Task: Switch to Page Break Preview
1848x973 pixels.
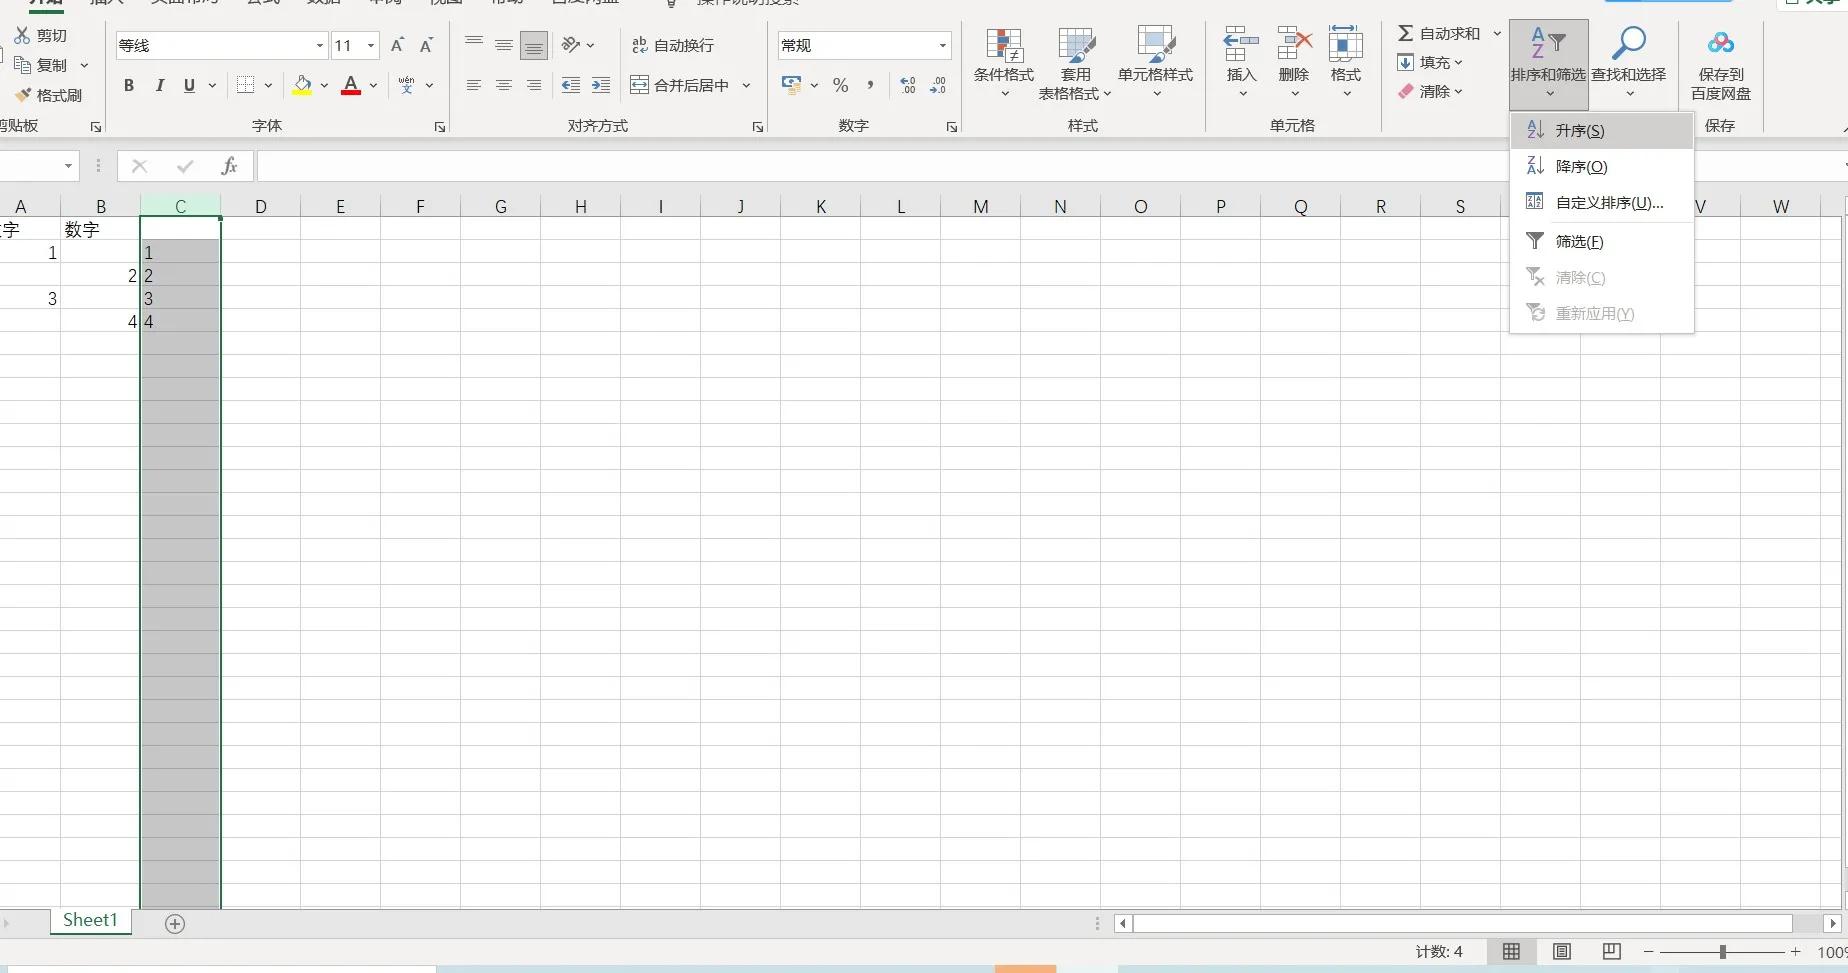Action: 1611,952
